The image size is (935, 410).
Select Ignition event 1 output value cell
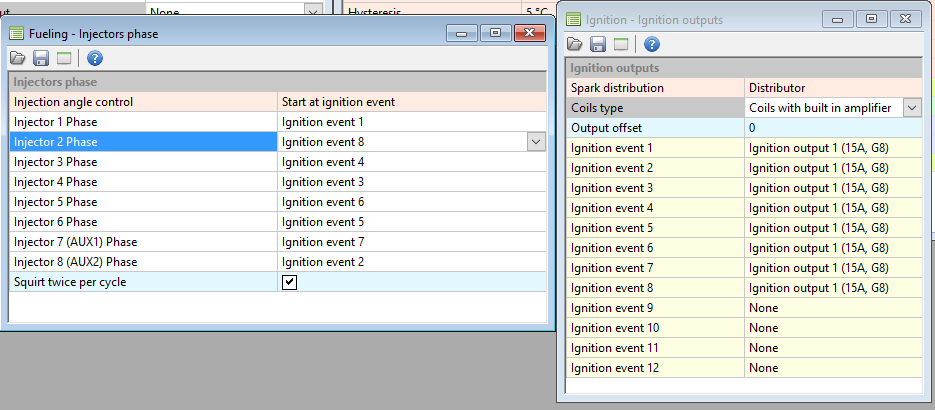[832, 148]
